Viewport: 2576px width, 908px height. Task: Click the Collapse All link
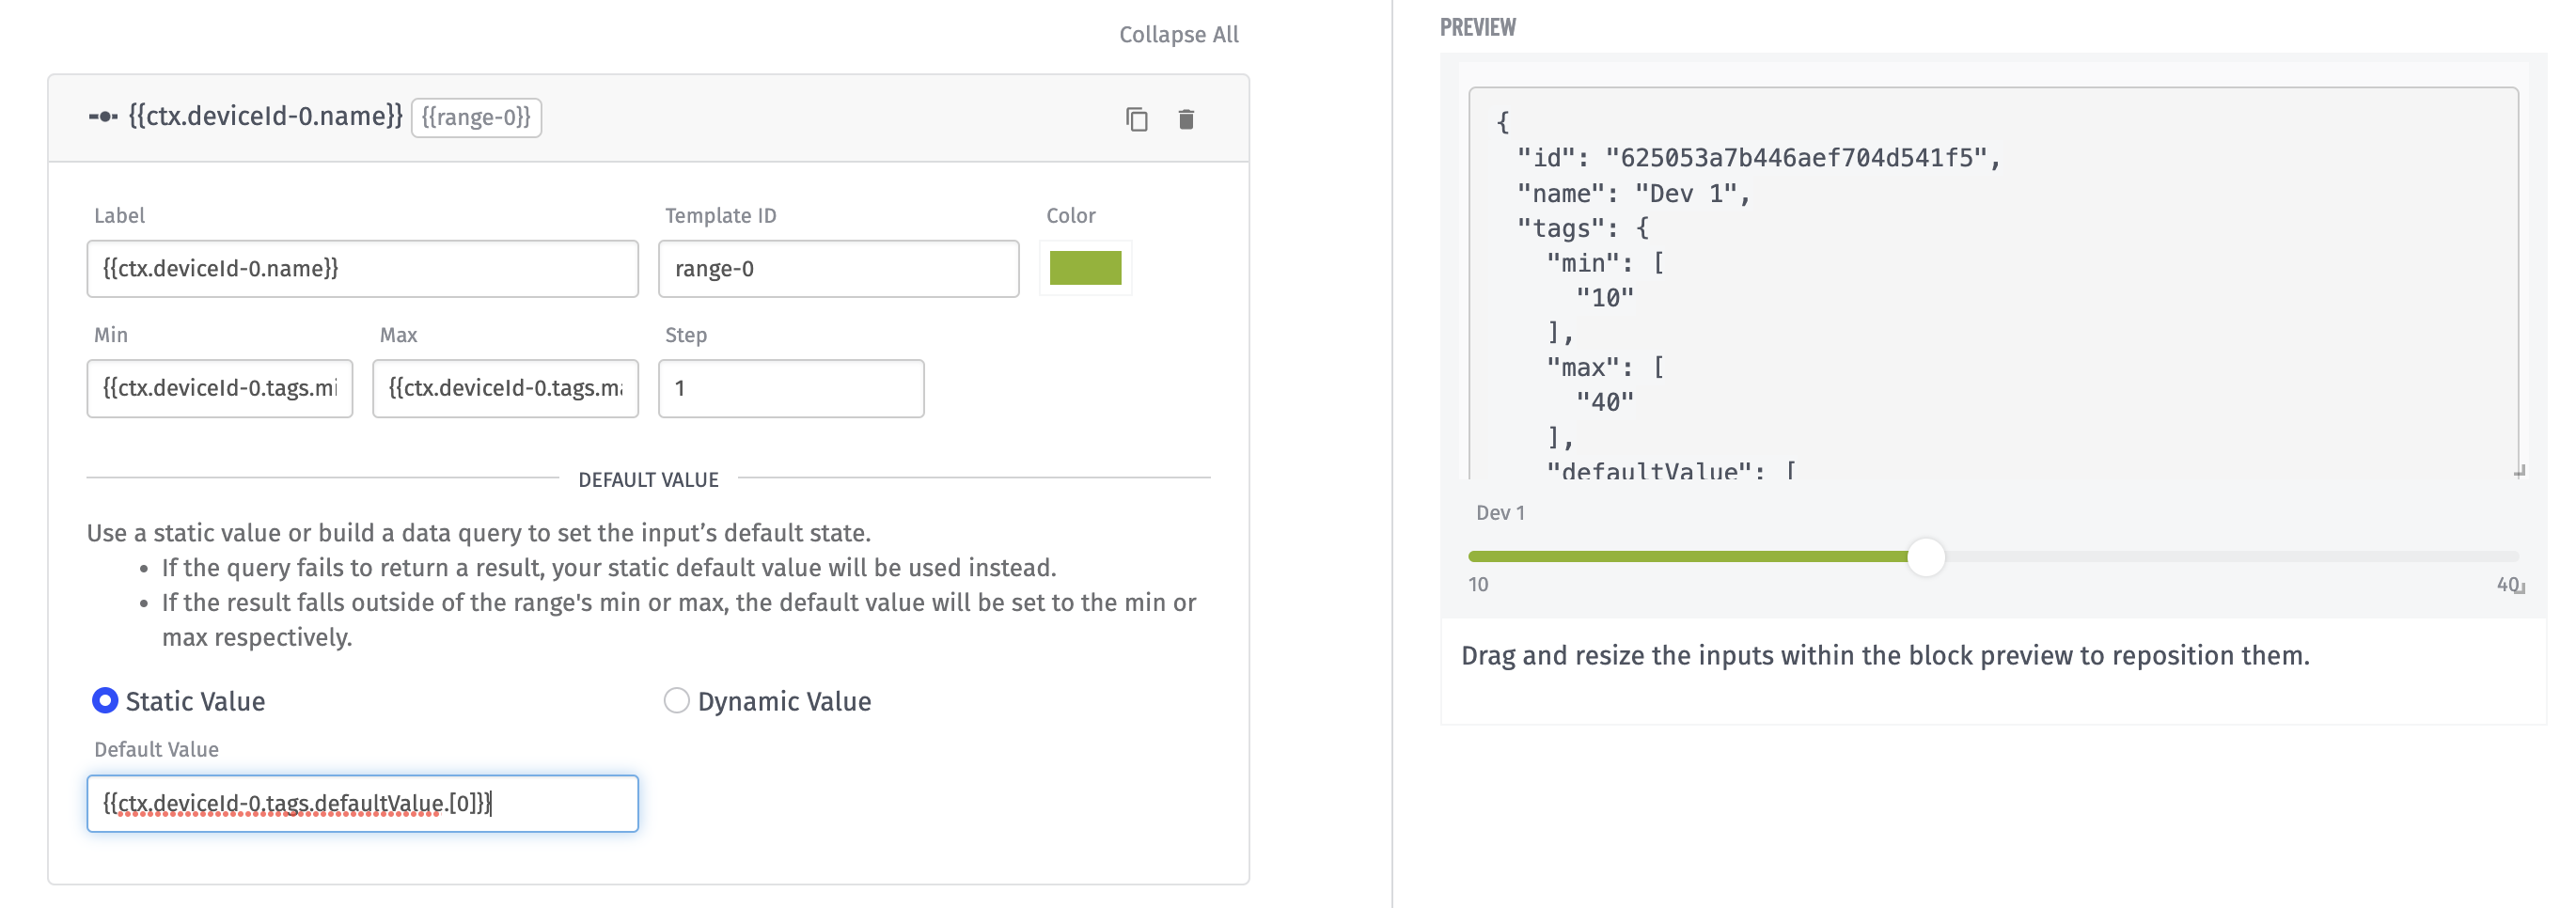[1178, 35]
